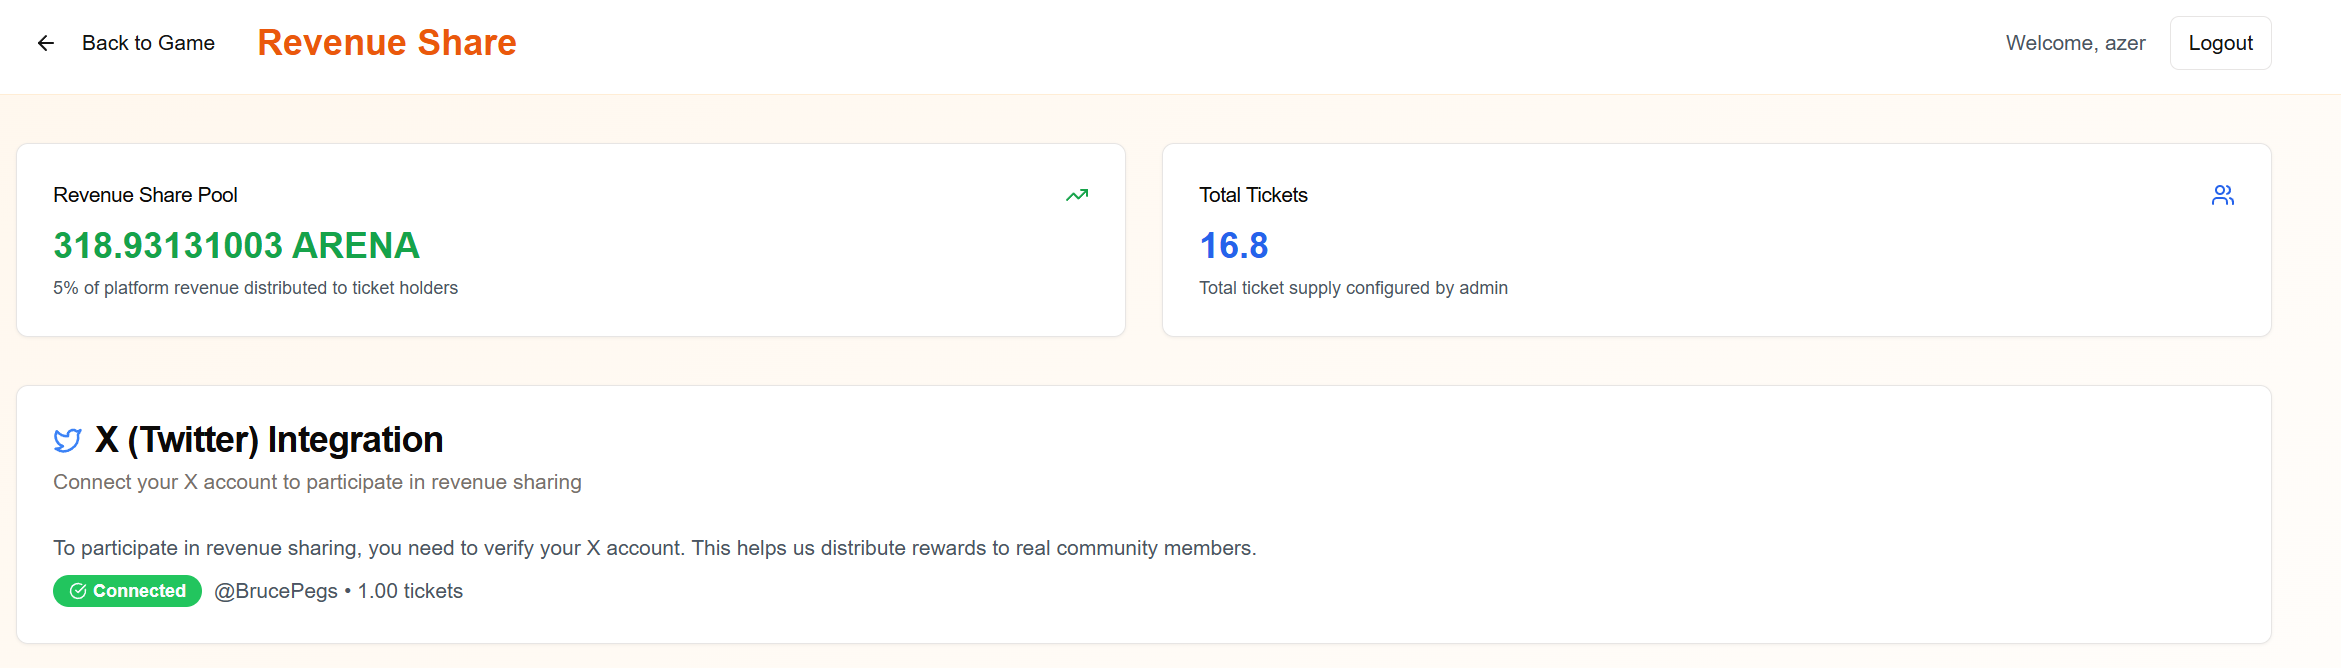Click the blue users icon in Total Tickets
The height and width of the screenshot is (668, 2341).
click(x=2222, y=195)
